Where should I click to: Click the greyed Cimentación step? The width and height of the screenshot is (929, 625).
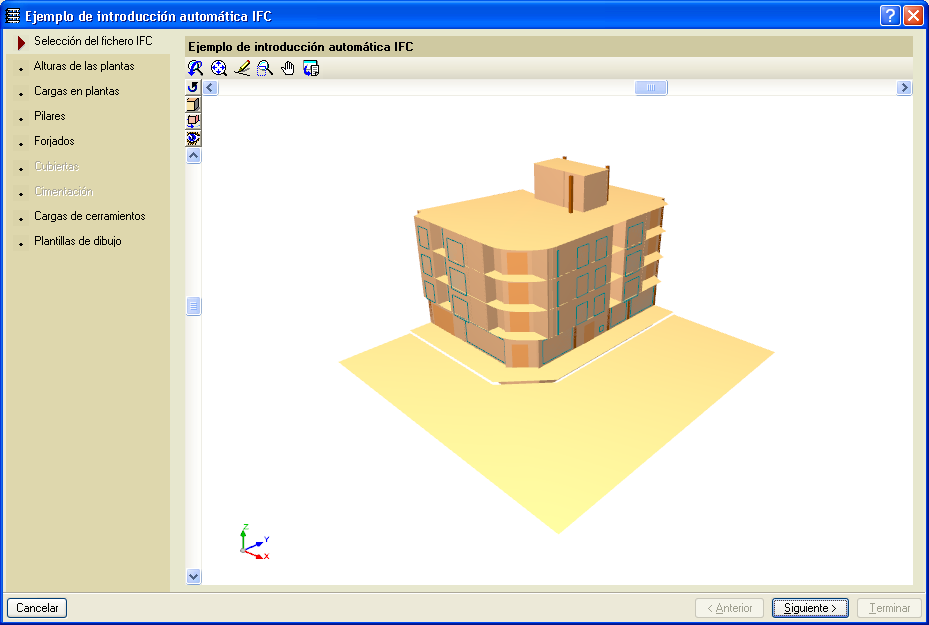63,191
